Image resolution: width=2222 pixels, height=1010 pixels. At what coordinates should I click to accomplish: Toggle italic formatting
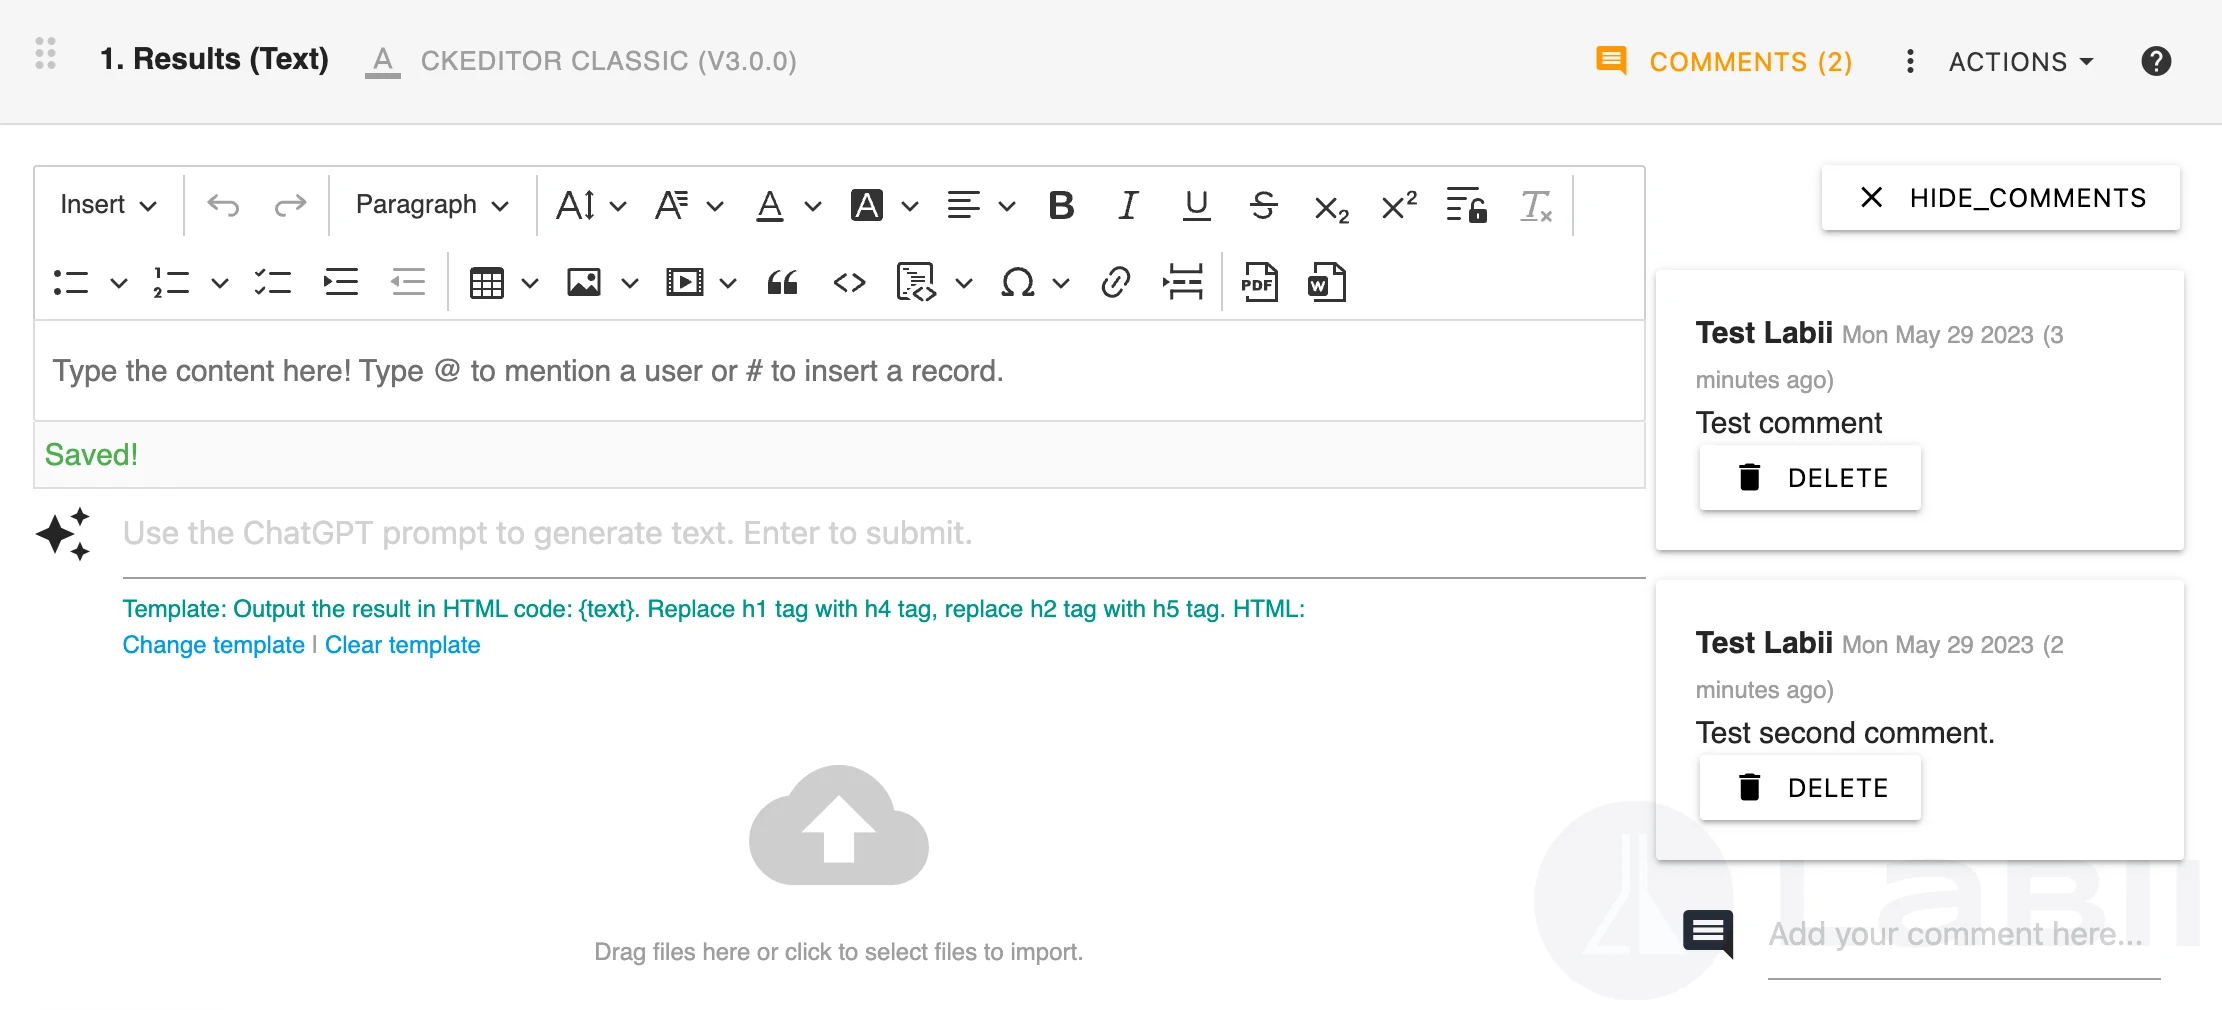(x=1128, y=206)
